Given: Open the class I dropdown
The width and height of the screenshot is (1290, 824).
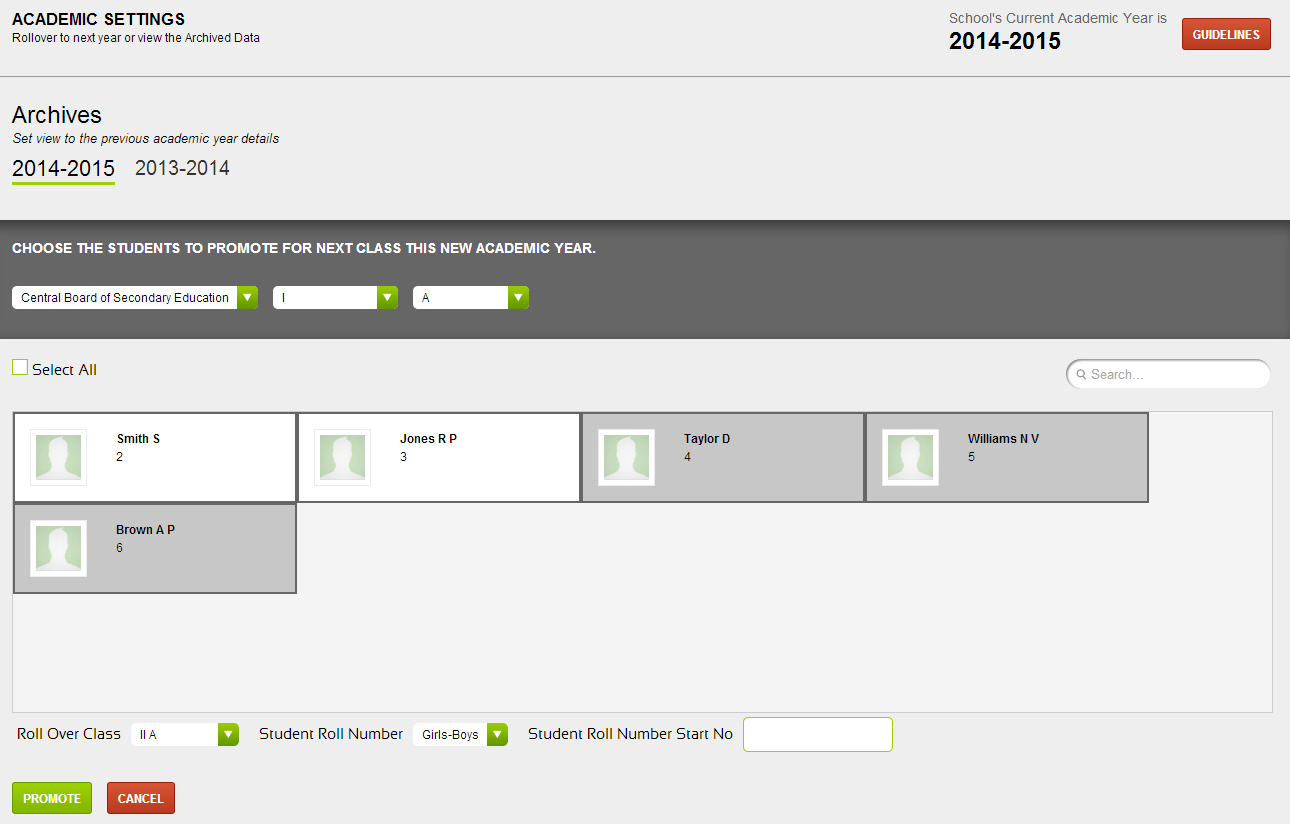Looking at the screenshot, I should [336, 297].
